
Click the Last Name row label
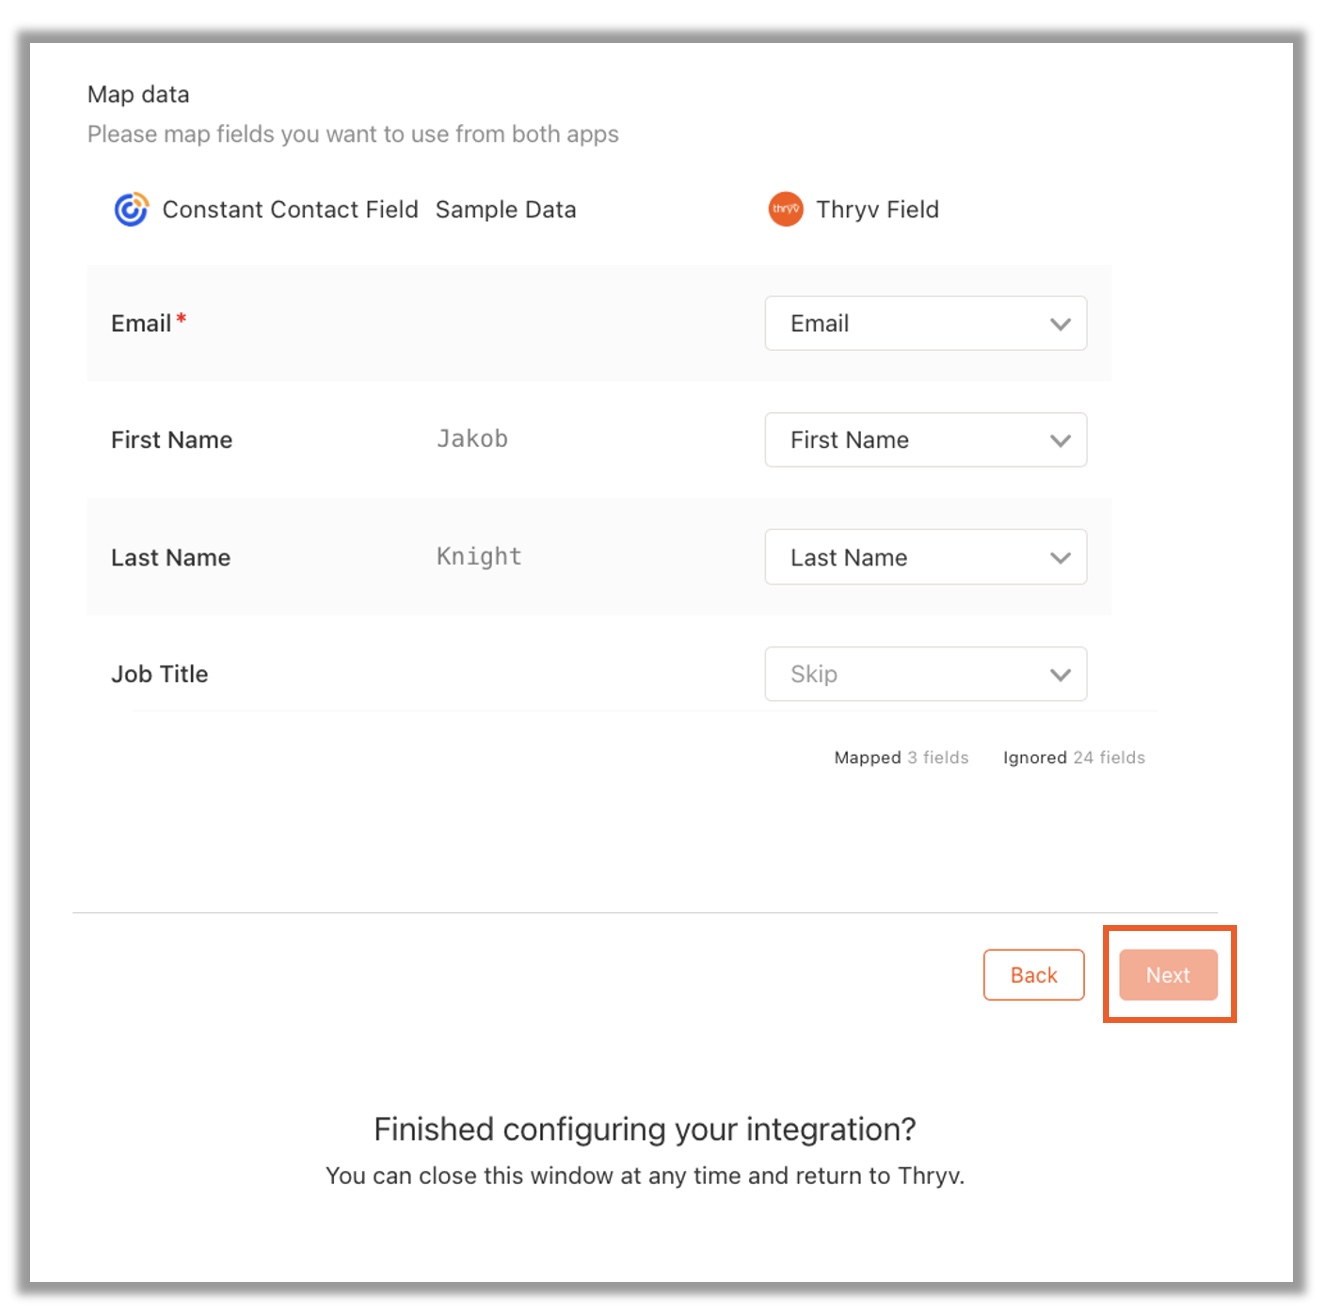pos(170,558)
